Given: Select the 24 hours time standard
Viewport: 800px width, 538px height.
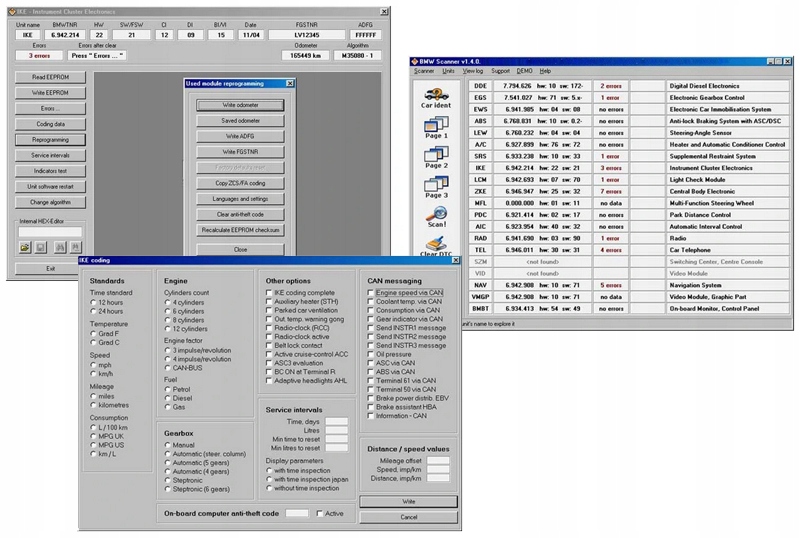Looking at the screenshot, I should point(93,309).
